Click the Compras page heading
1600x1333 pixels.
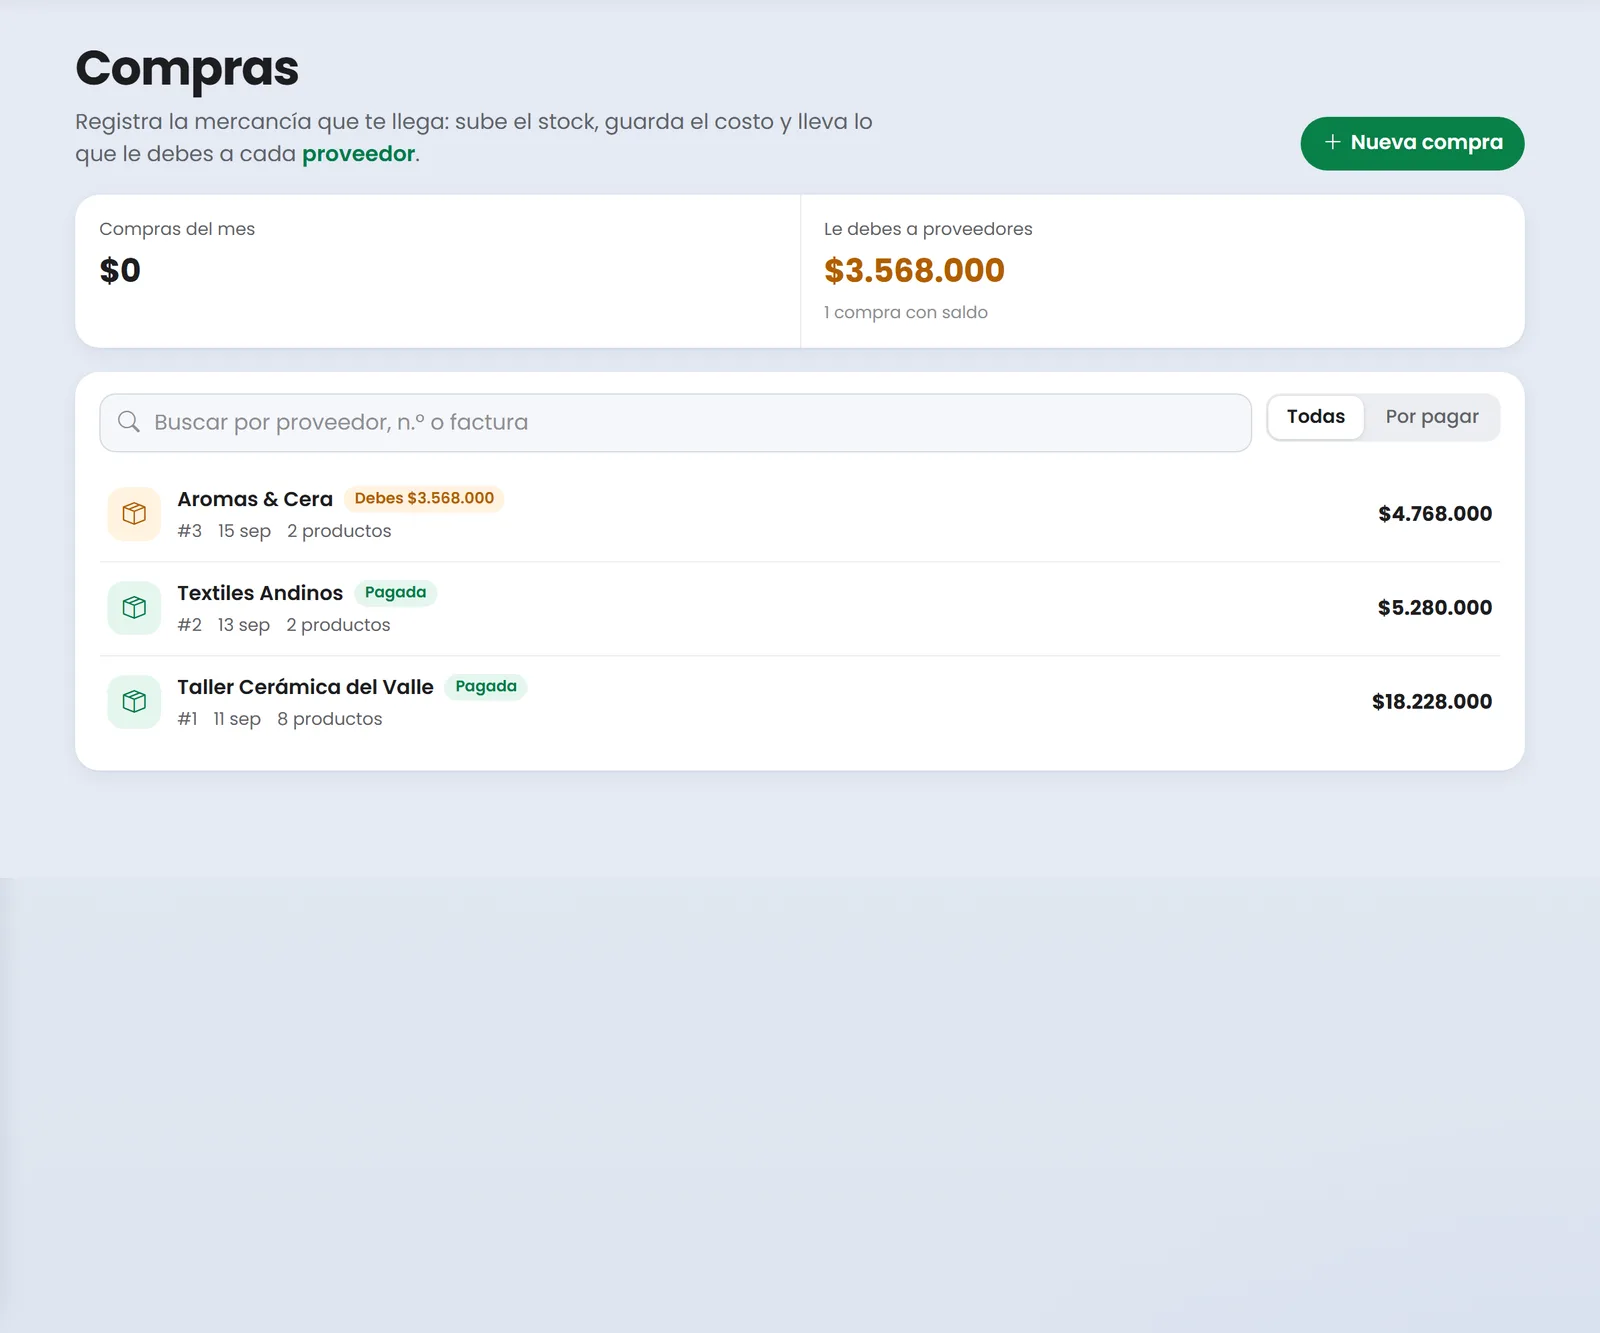click(187, 68)
